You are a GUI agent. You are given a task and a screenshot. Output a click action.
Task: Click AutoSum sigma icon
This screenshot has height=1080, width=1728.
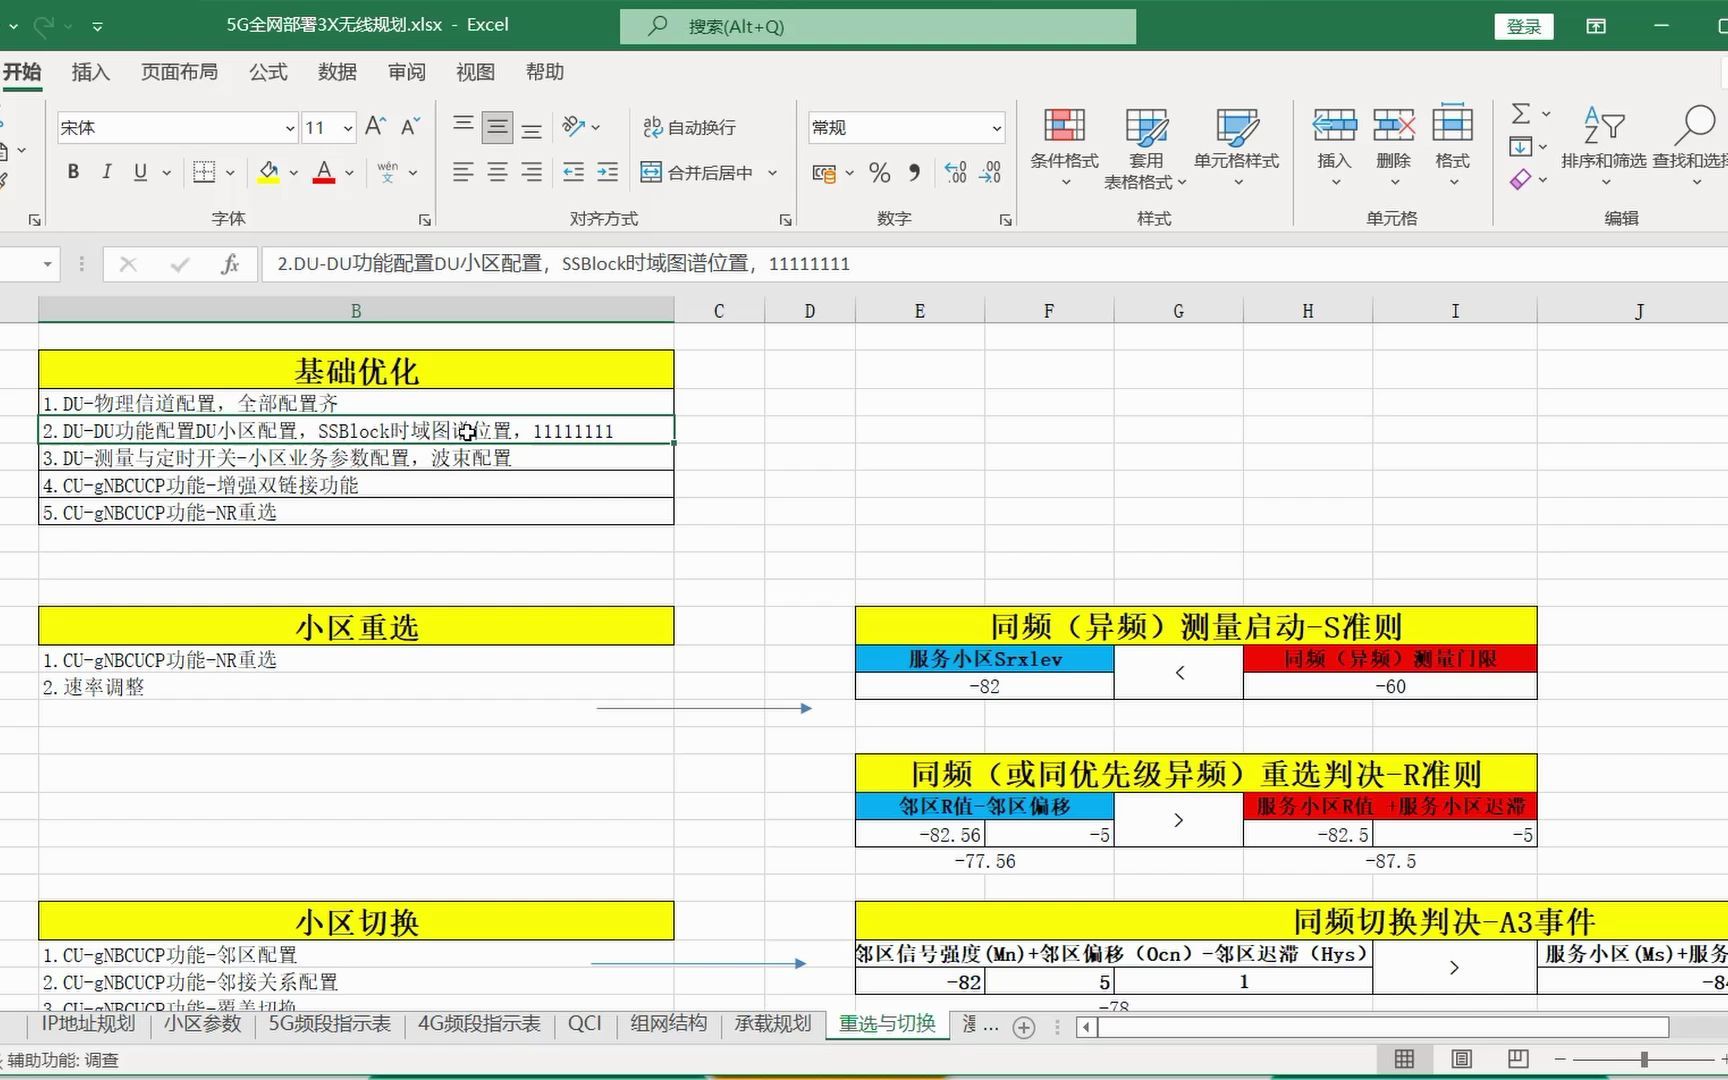(x=1521, y=113)
